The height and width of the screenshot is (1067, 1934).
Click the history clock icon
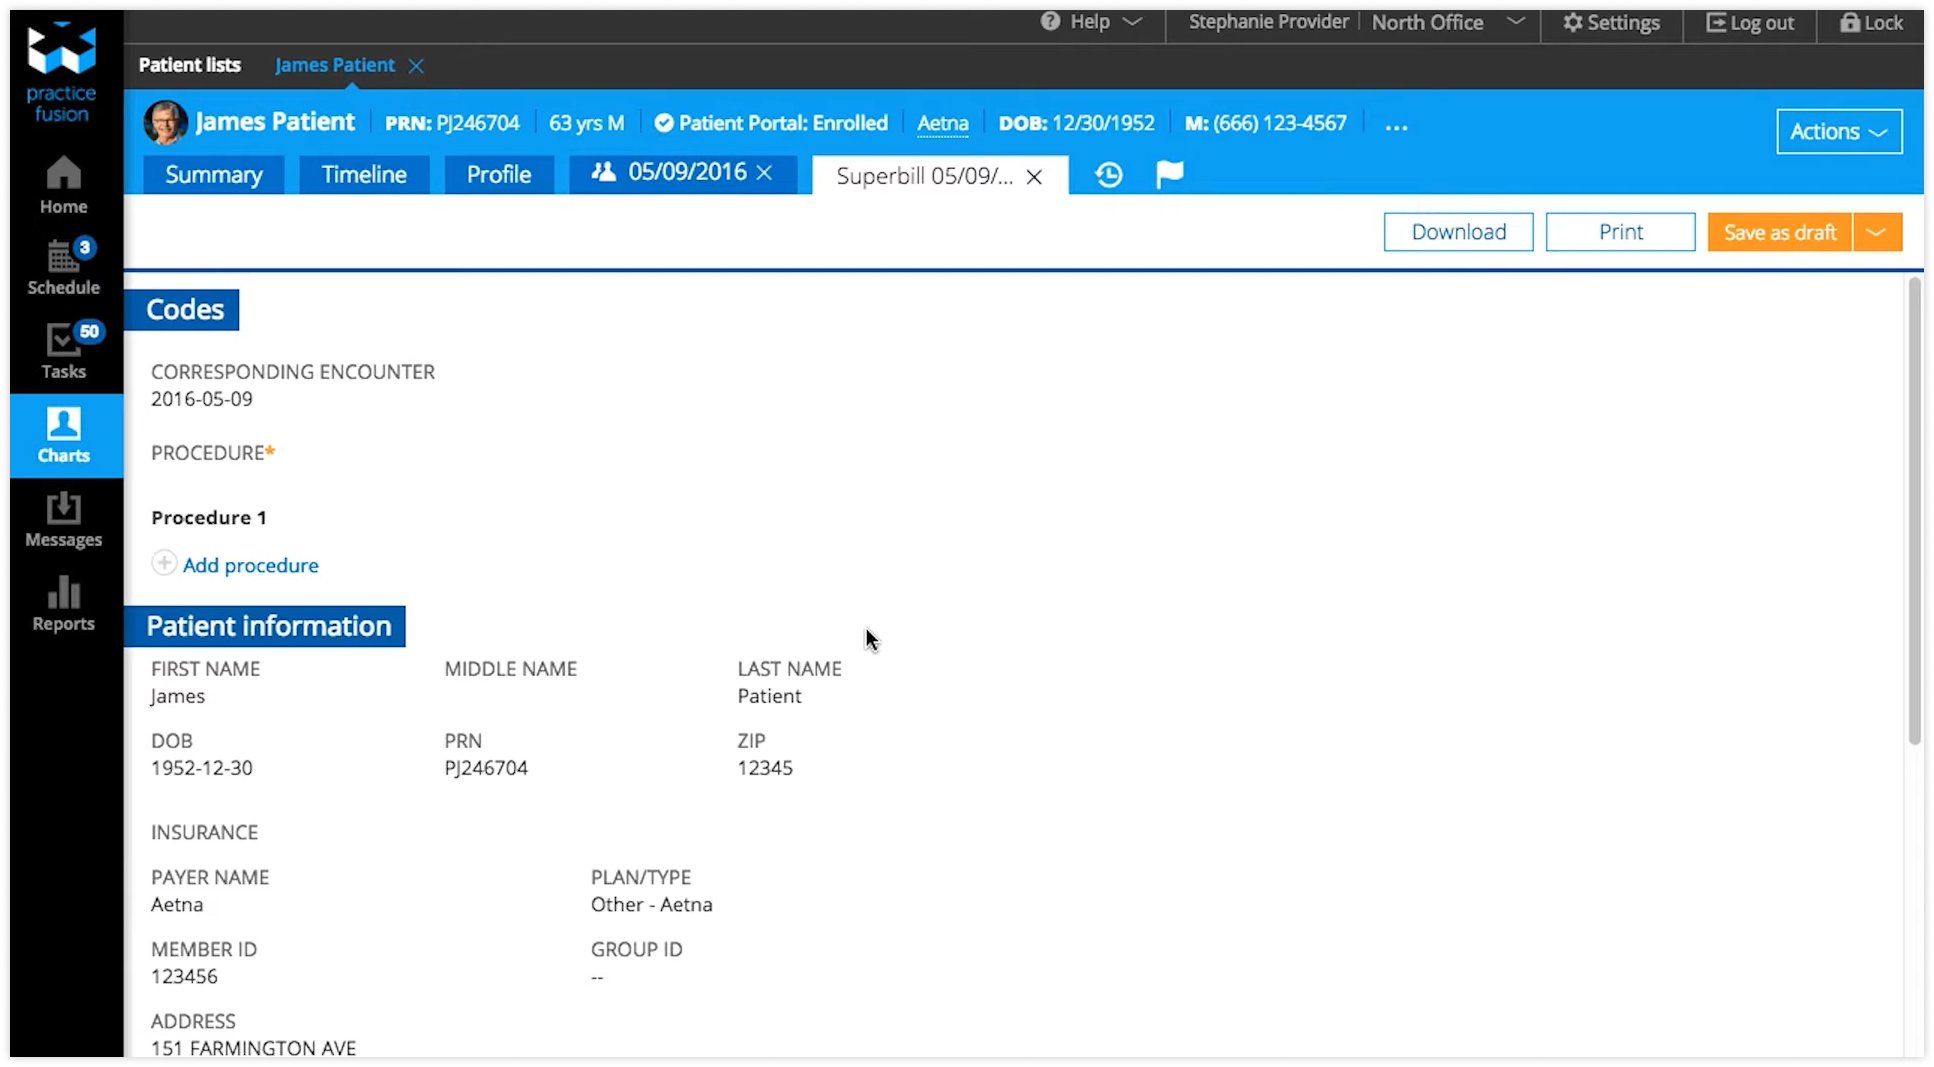pos(1108,175)
